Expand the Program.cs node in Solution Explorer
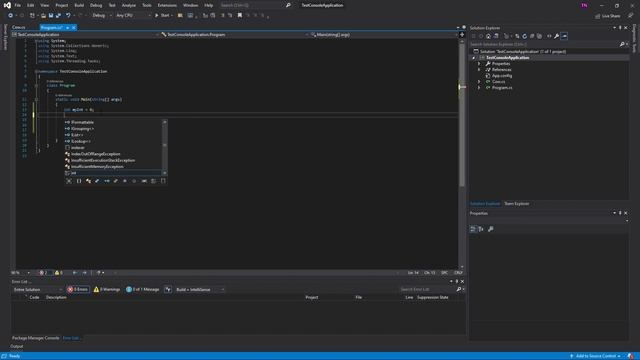This screenshot has width=640, height=360. tap(479, 88)
